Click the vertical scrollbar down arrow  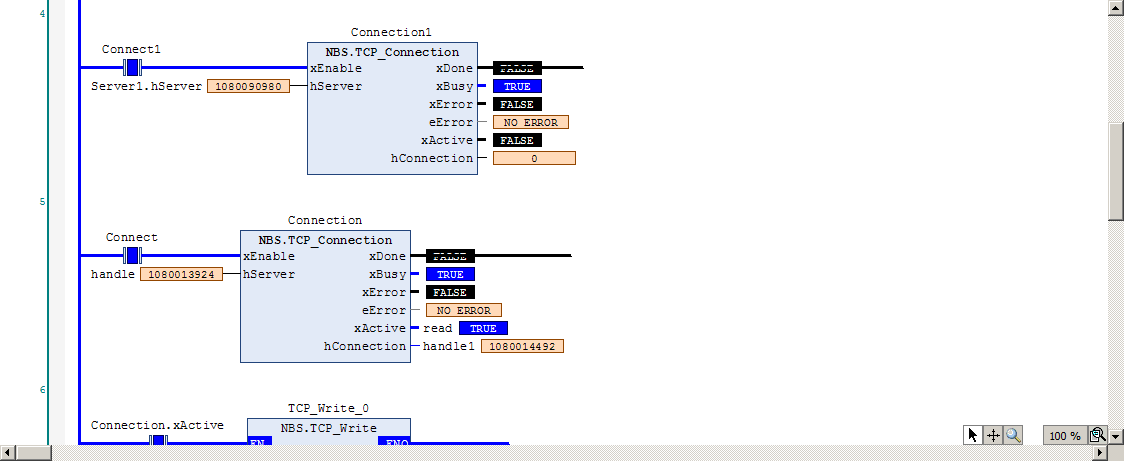(1116, 436)
